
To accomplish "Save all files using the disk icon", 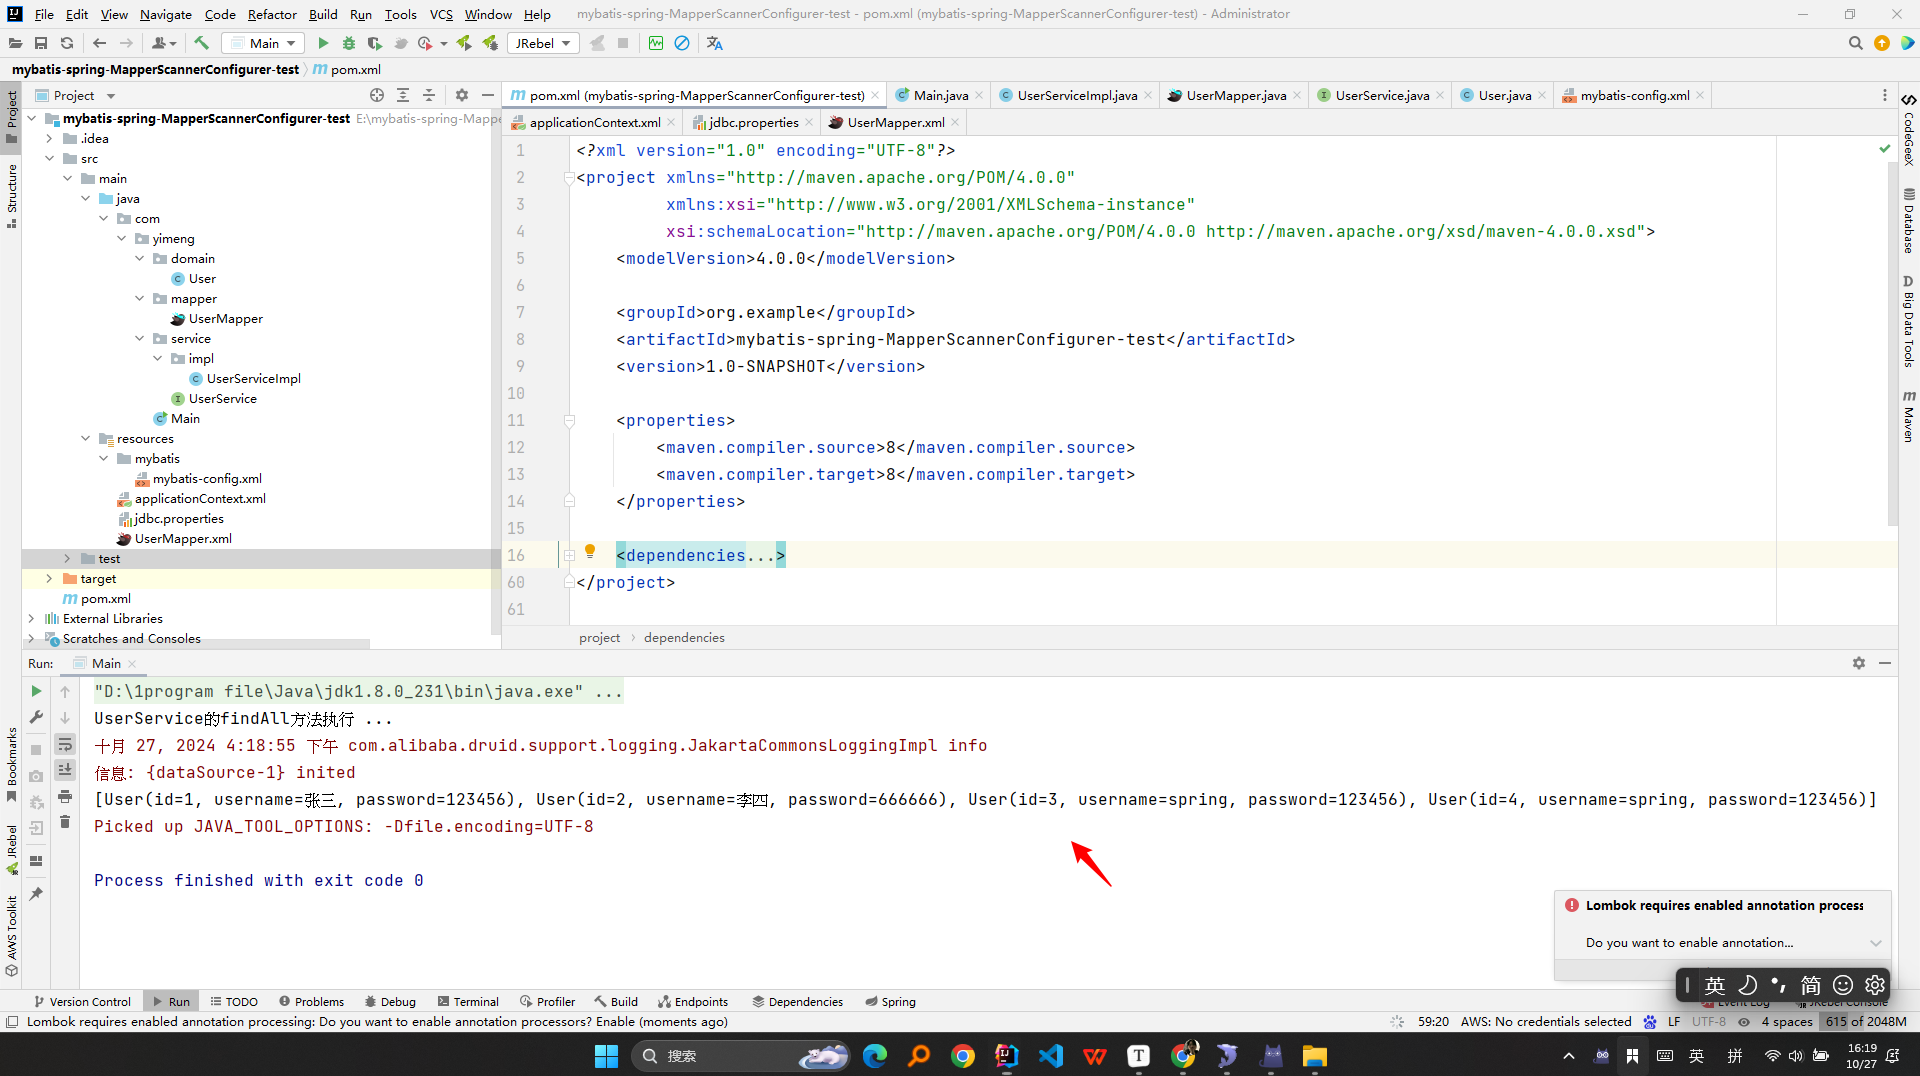I will (41, 43).
